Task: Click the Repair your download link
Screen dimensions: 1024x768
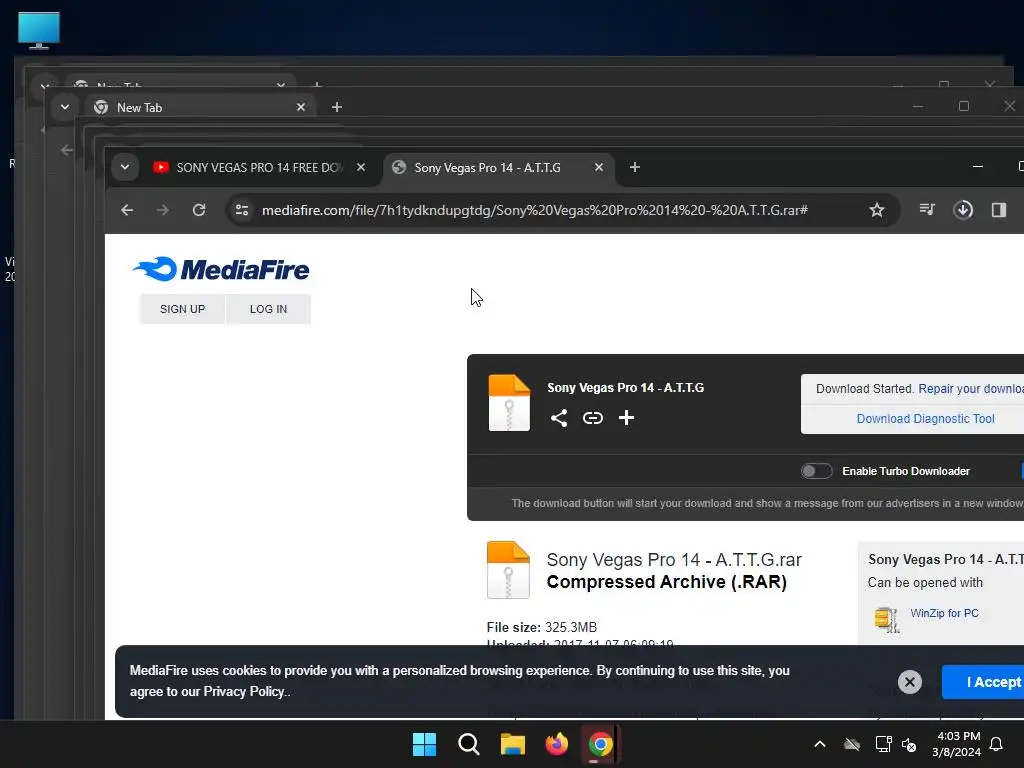Action: tap(971, 389)
